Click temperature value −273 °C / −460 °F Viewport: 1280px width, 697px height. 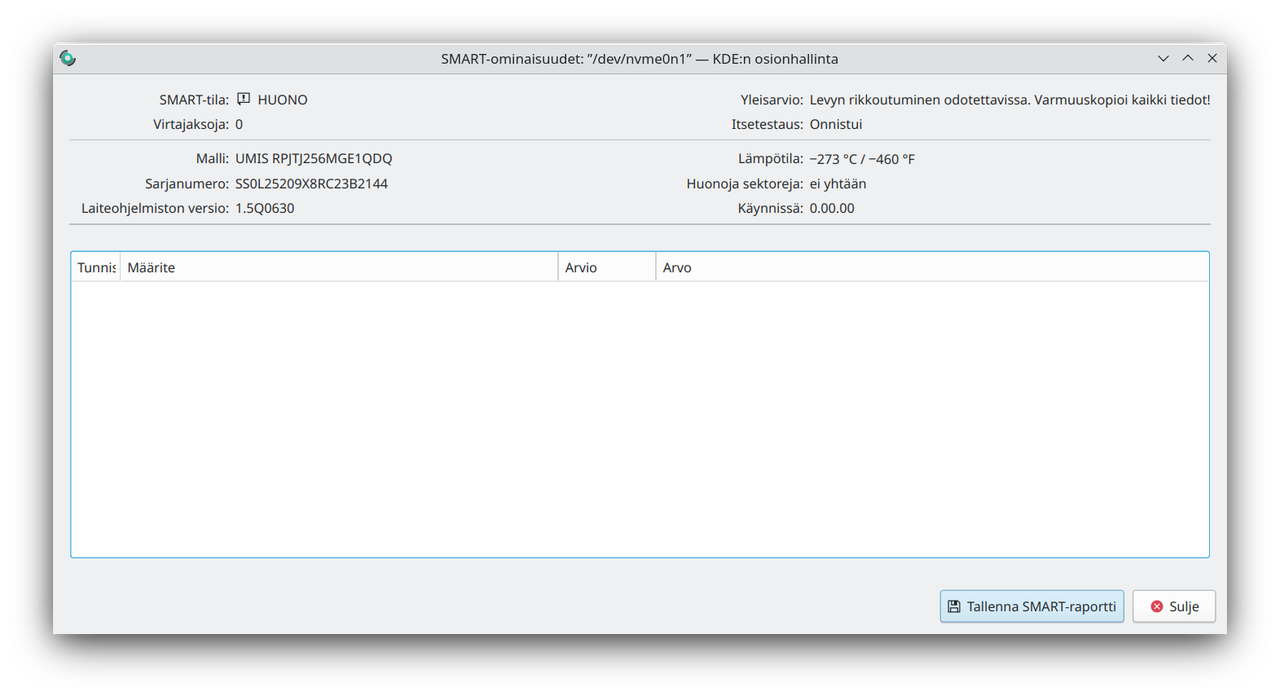coord(862,158)
